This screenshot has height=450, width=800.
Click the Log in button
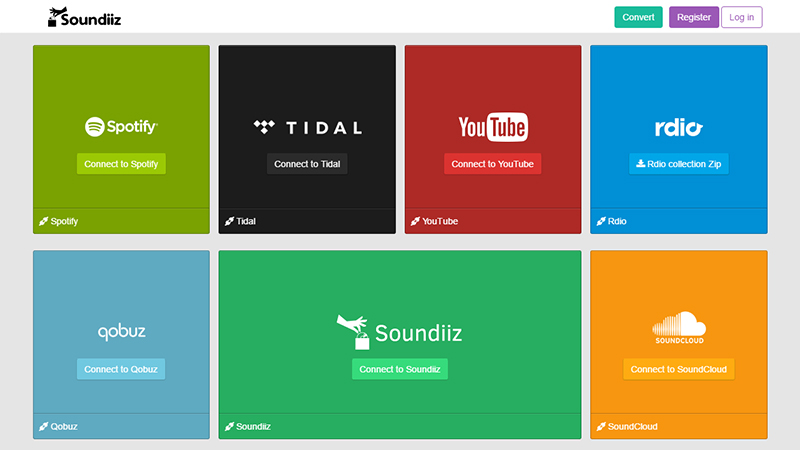click(x=741, y=17)
